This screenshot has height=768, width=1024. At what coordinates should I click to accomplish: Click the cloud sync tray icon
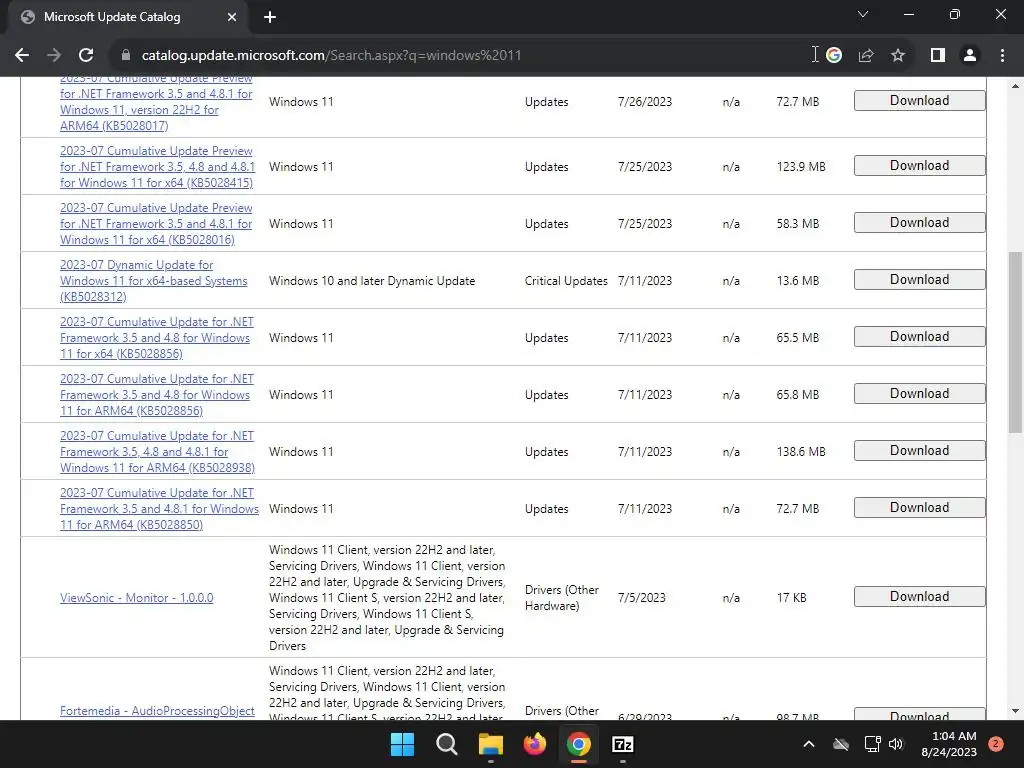point(841,744)
